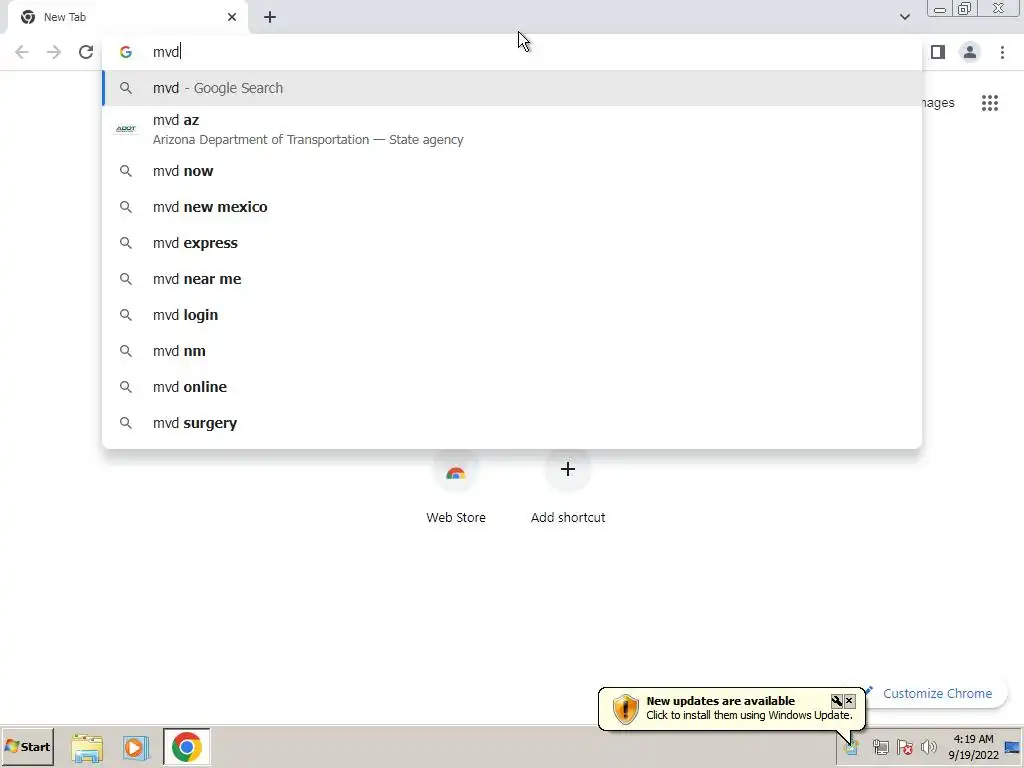This screenshot has width=1024, height=768.
Task: Close the Windows Update balloon
Action: tap(849, 701)
